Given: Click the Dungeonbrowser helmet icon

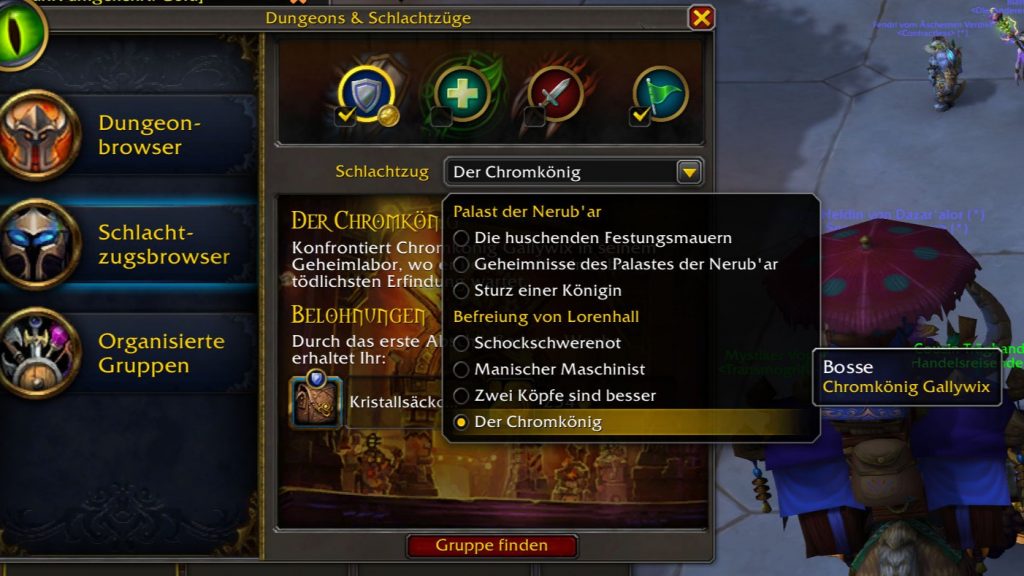Looking at the screenshot, I should tap(39, 135).
